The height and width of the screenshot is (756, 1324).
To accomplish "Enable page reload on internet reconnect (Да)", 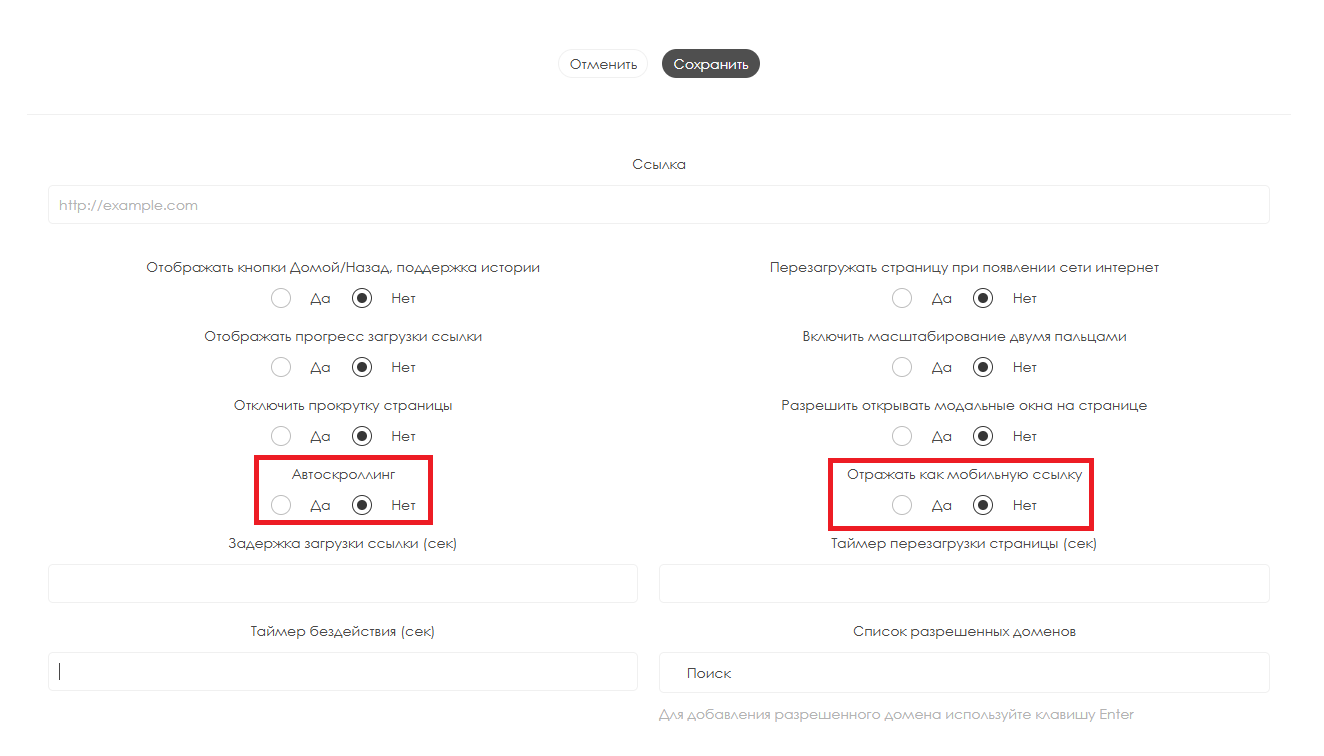I will 902,298.
